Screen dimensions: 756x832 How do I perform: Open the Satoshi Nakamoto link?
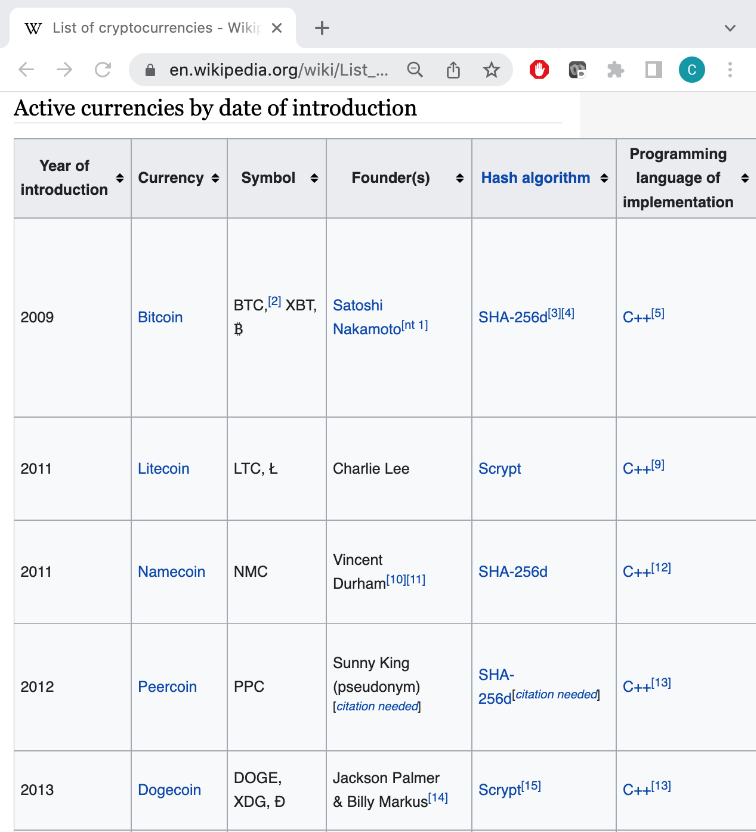pyautogui.click(x=366, y=317)
